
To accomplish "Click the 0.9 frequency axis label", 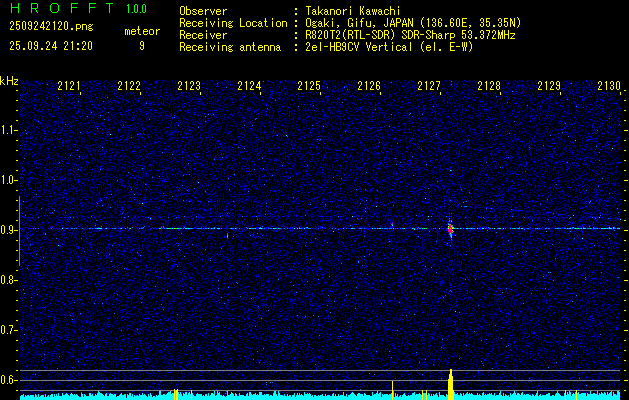I will 7,230.
